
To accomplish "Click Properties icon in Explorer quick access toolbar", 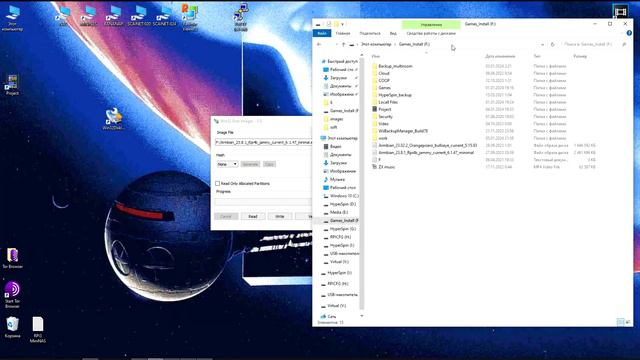I will pos(329,24).
